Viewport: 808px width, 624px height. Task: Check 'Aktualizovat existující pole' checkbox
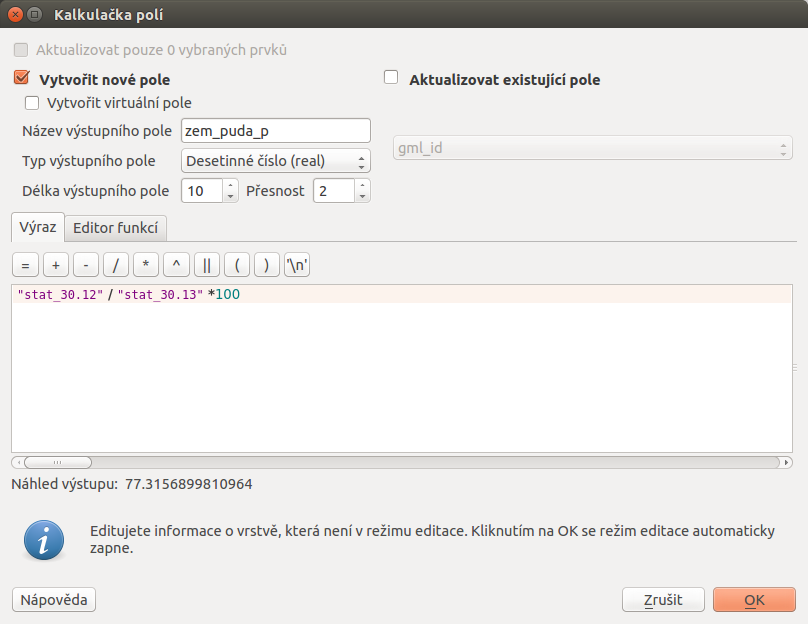pyautogui.click(x=391, y=78)
